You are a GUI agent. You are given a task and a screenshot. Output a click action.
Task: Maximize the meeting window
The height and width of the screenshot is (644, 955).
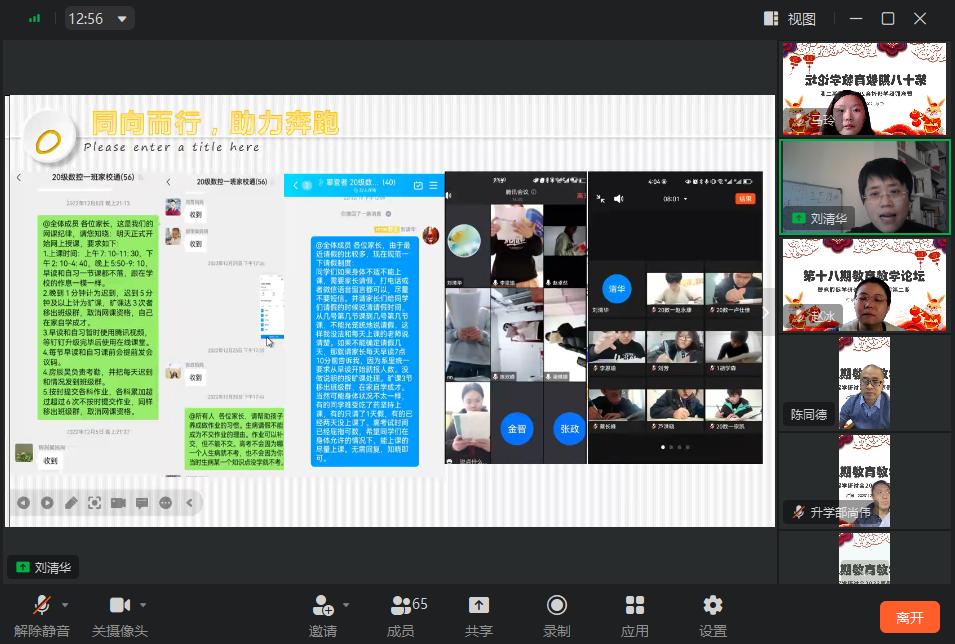pyautogui.click(x=888, y=19)
